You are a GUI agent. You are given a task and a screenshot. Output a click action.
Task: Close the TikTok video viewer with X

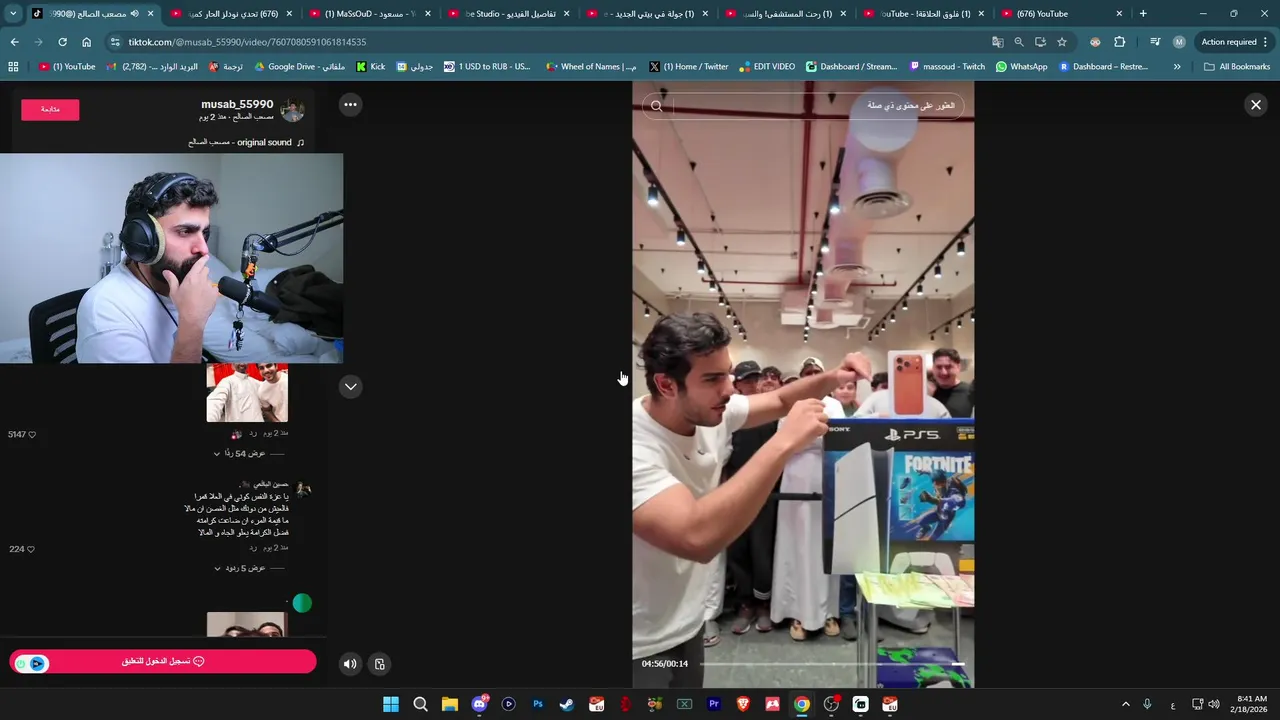(1256, 105)
